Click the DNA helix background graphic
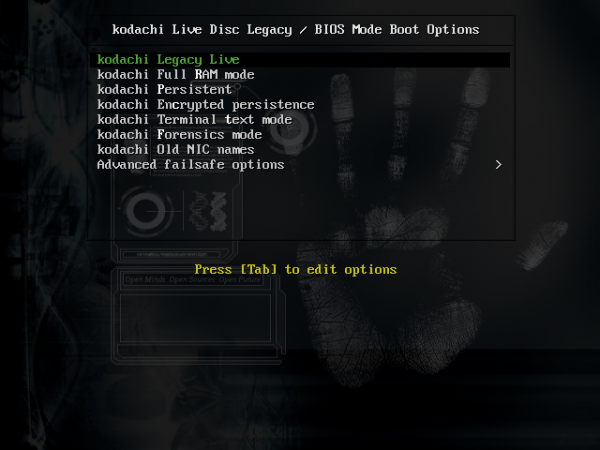The image size is (600, 450). [209, 211]
